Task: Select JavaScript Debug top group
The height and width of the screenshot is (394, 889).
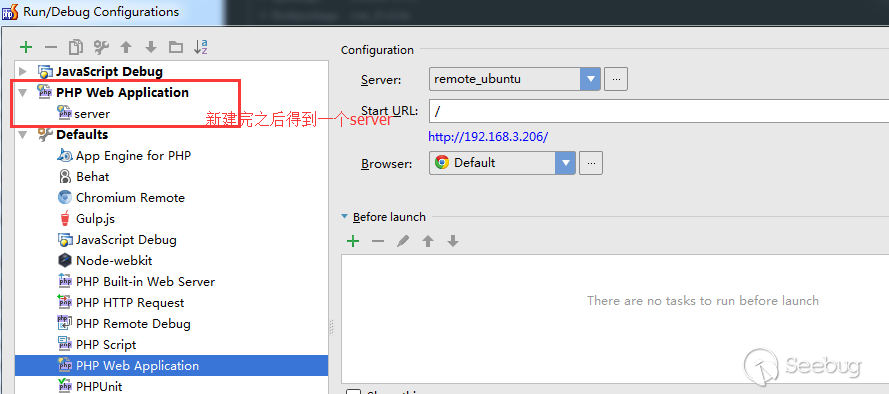Action: (x=100, y=71)
